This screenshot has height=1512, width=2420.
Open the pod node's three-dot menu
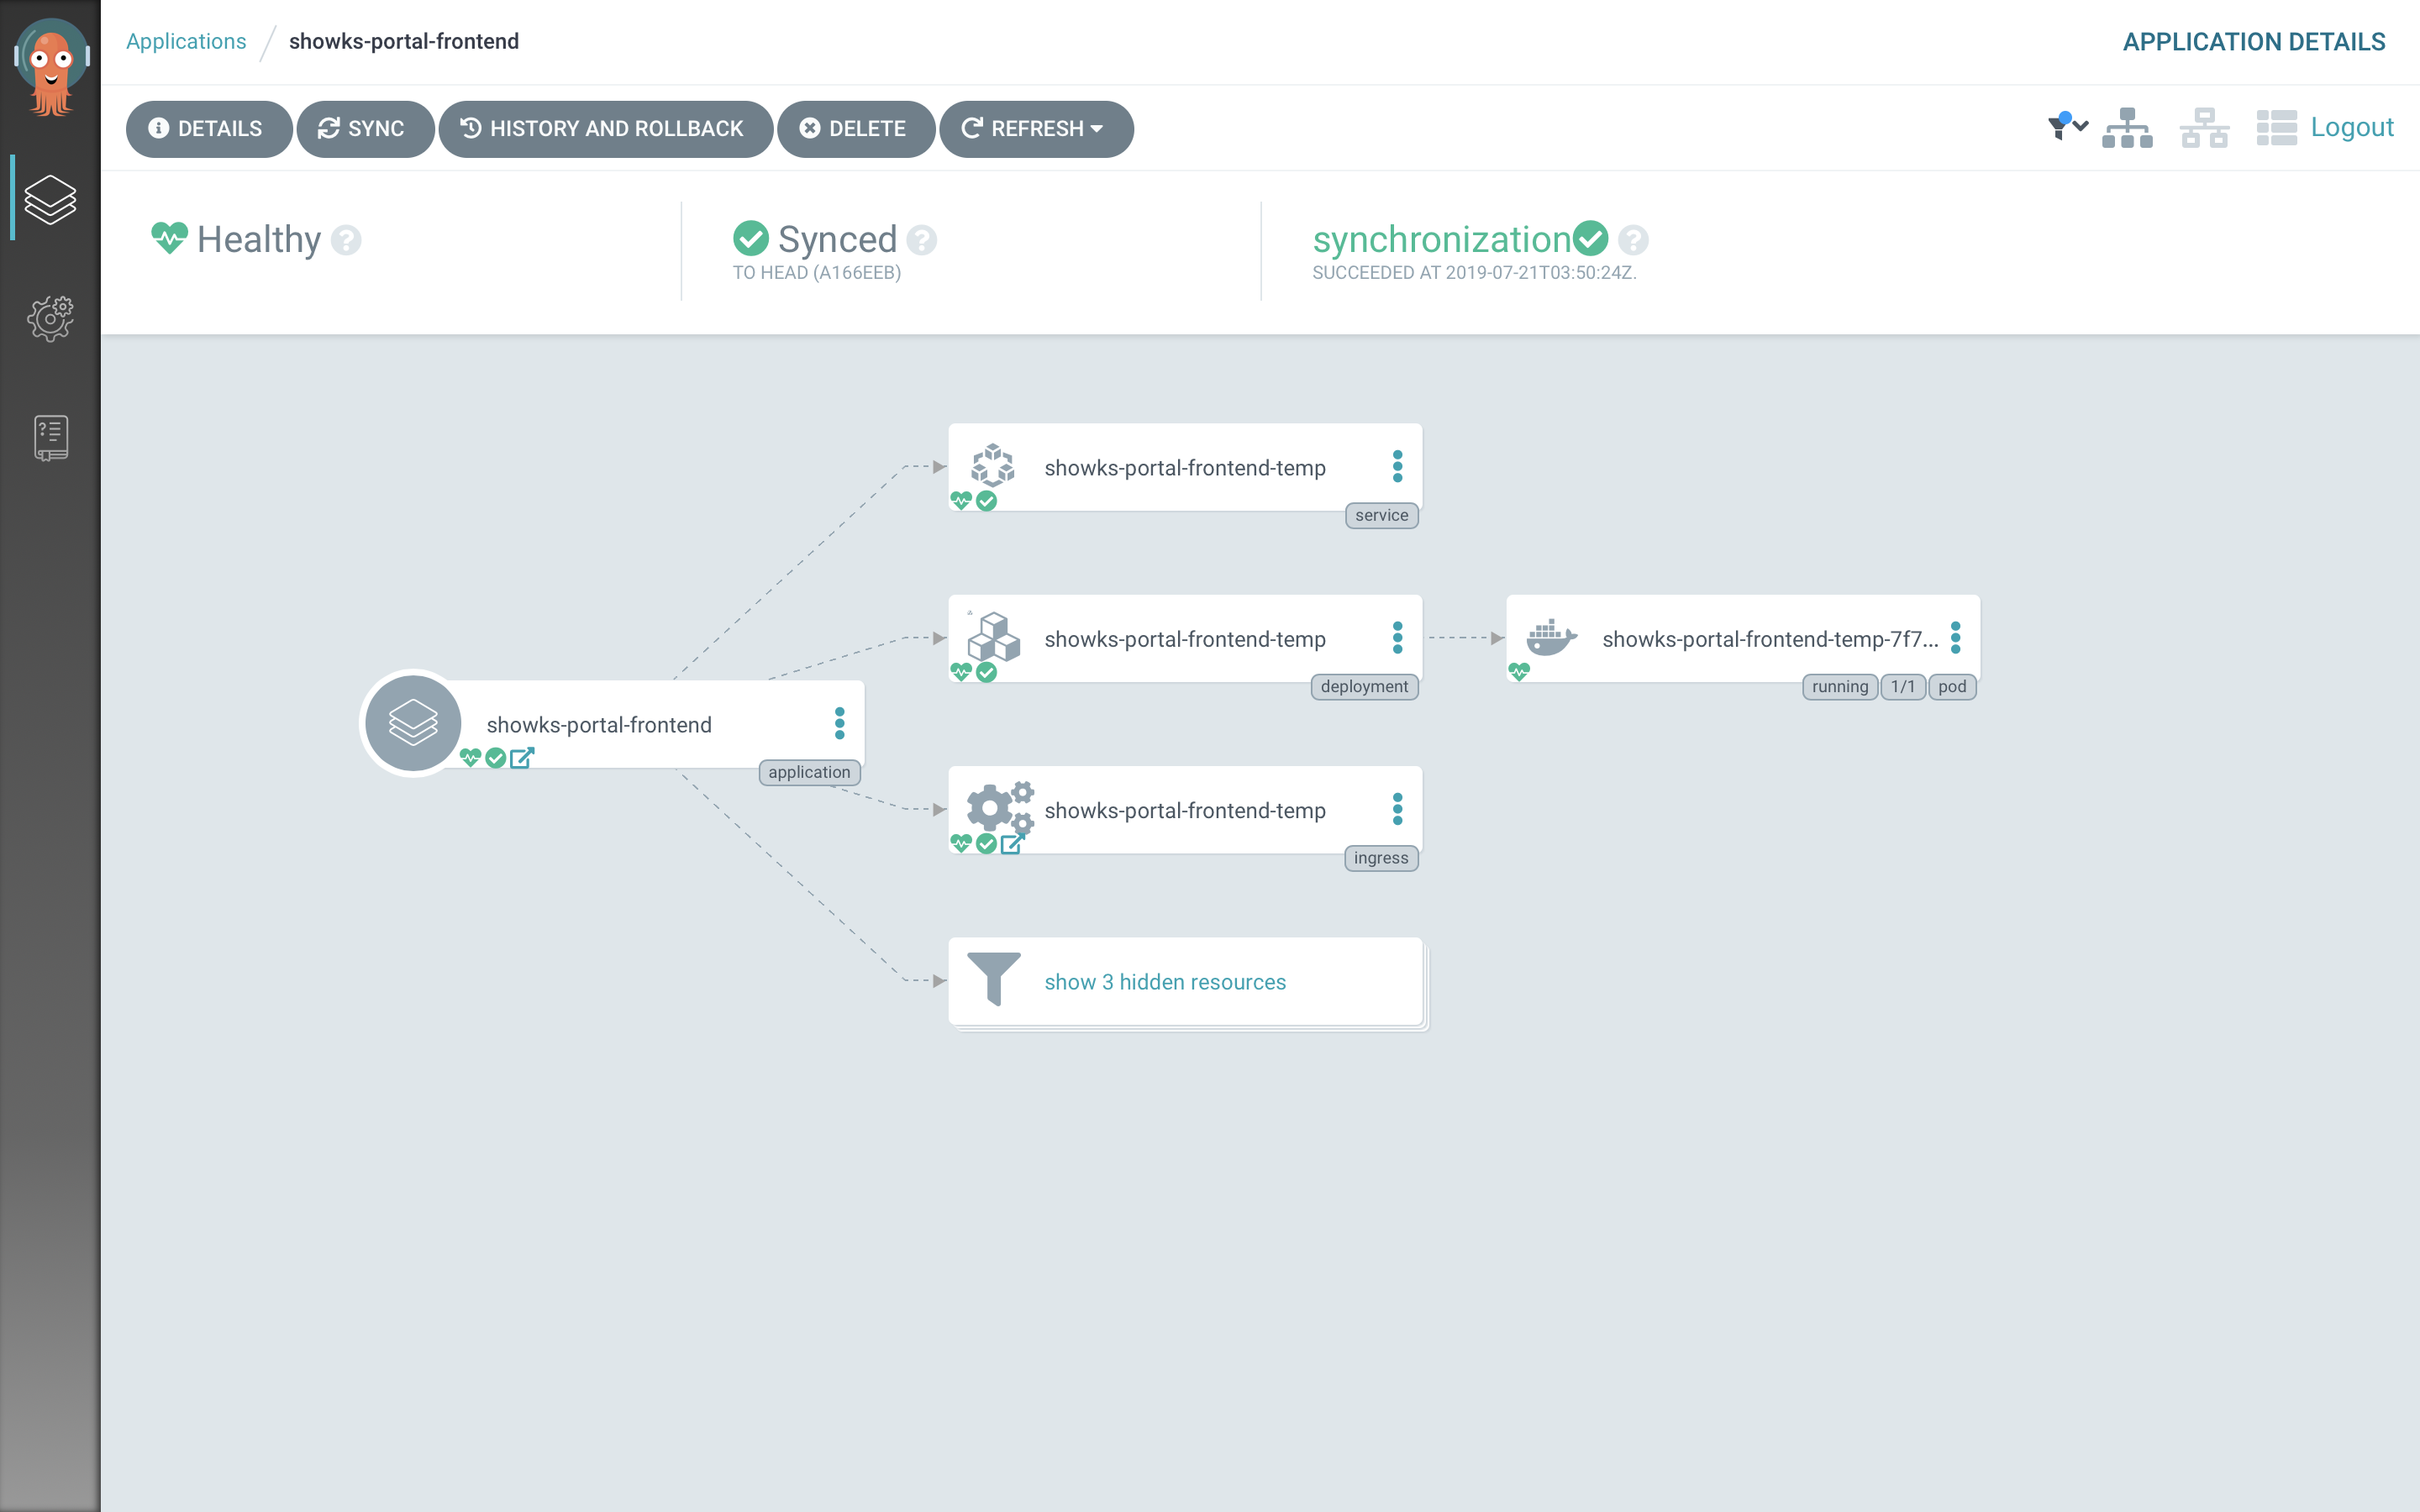click(1955, 638)
